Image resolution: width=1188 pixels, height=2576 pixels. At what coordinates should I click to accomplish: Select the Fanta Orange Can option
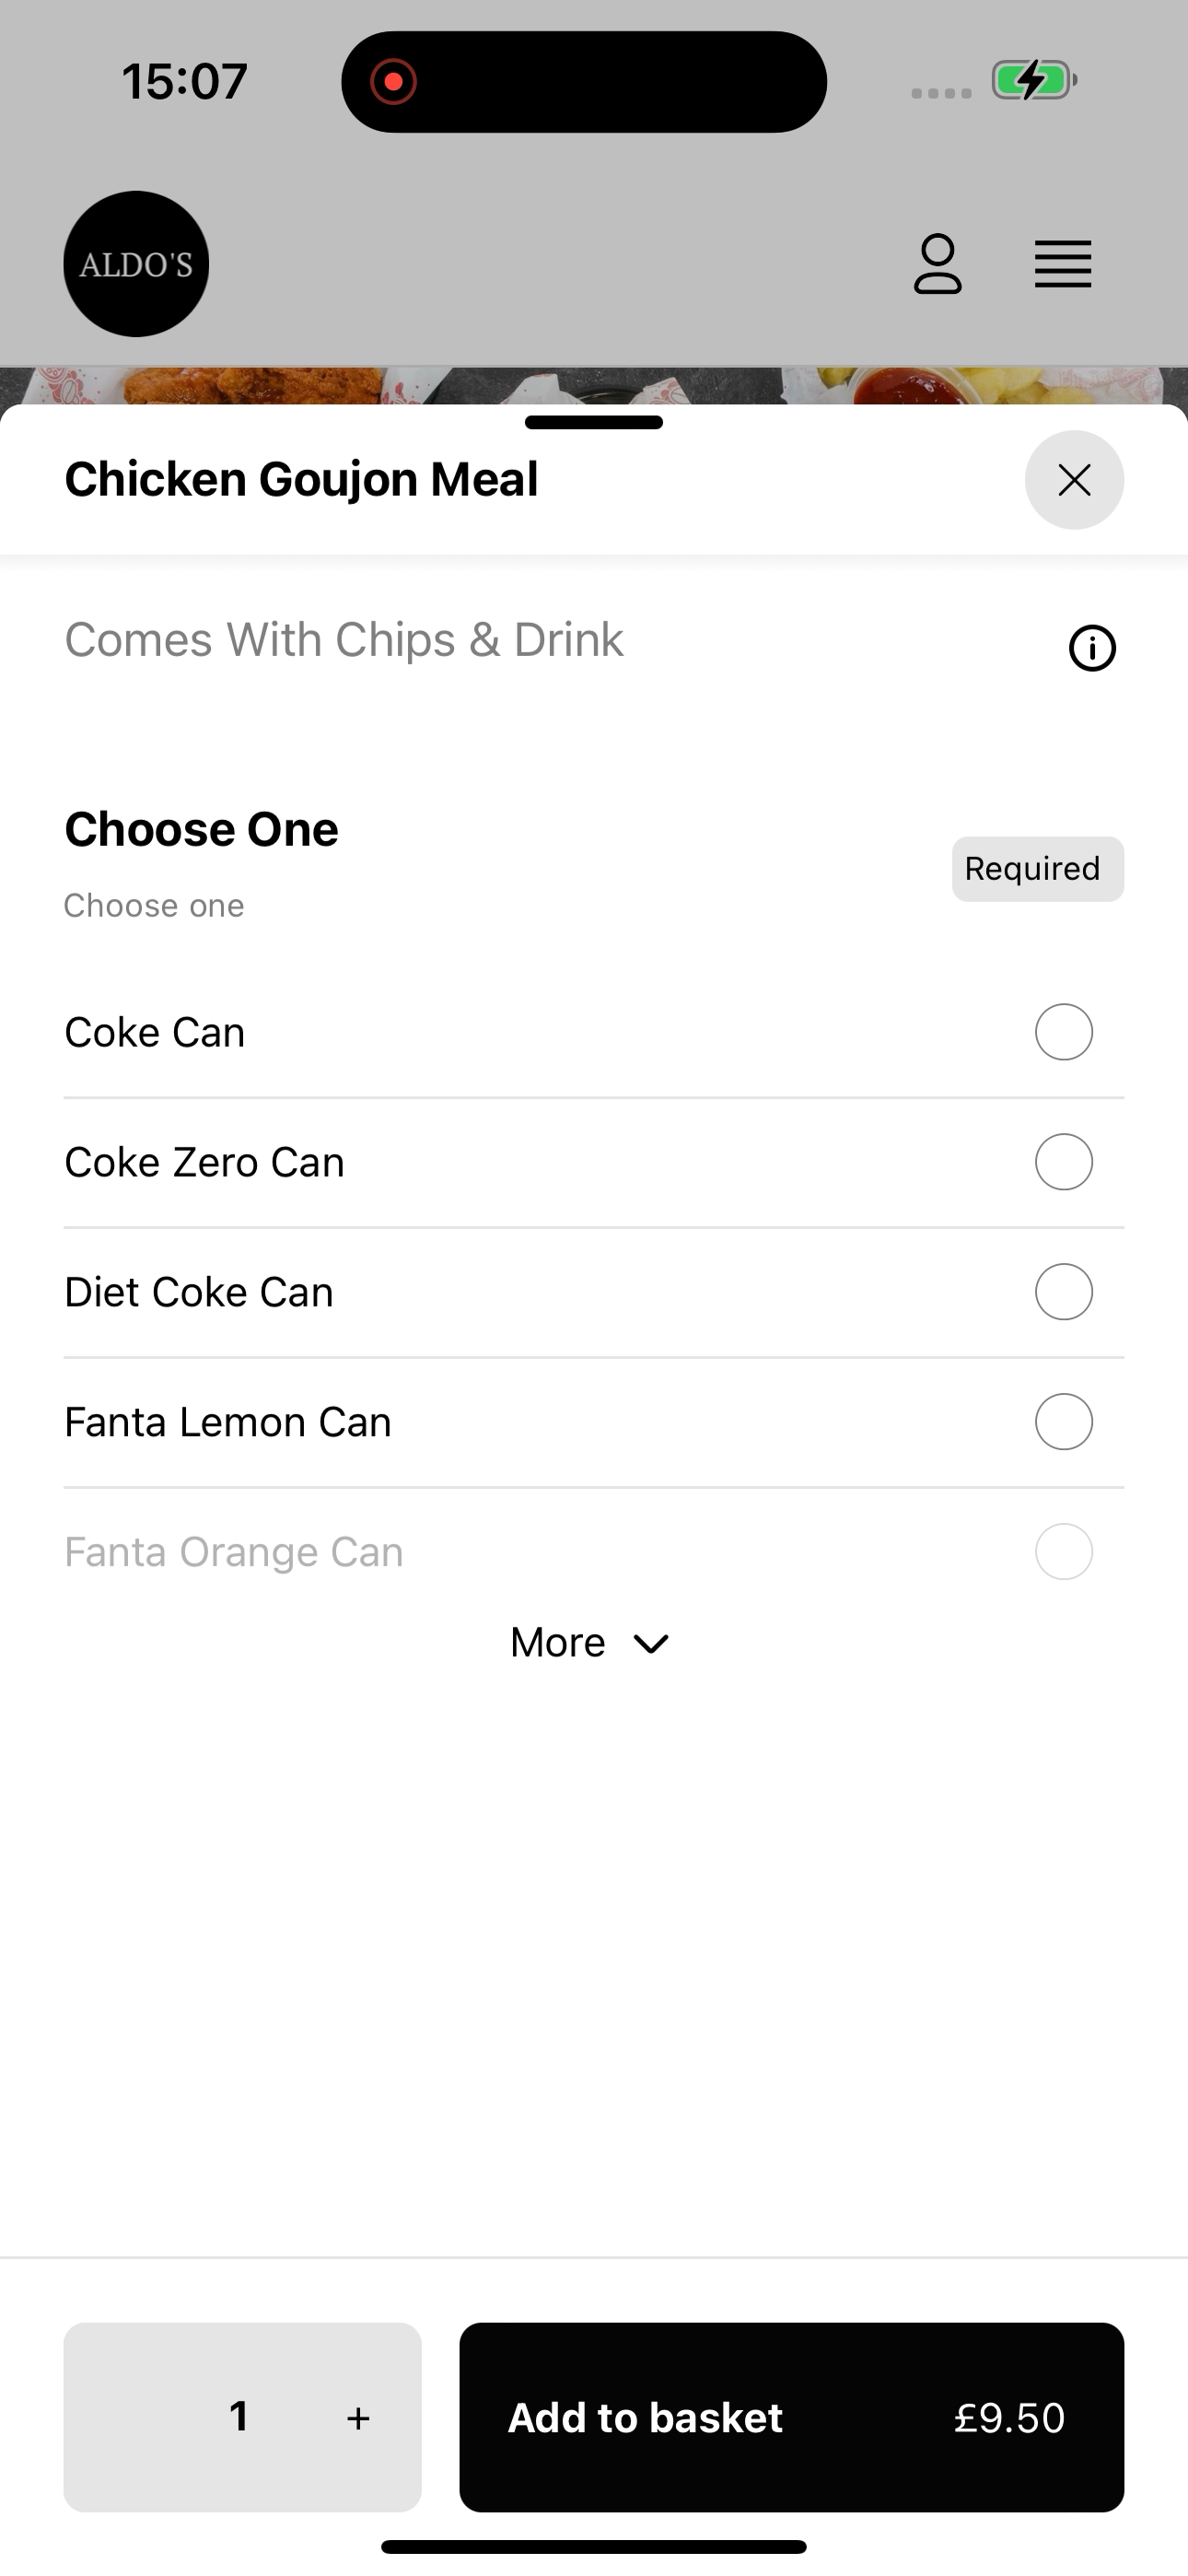coord(594,1552)
